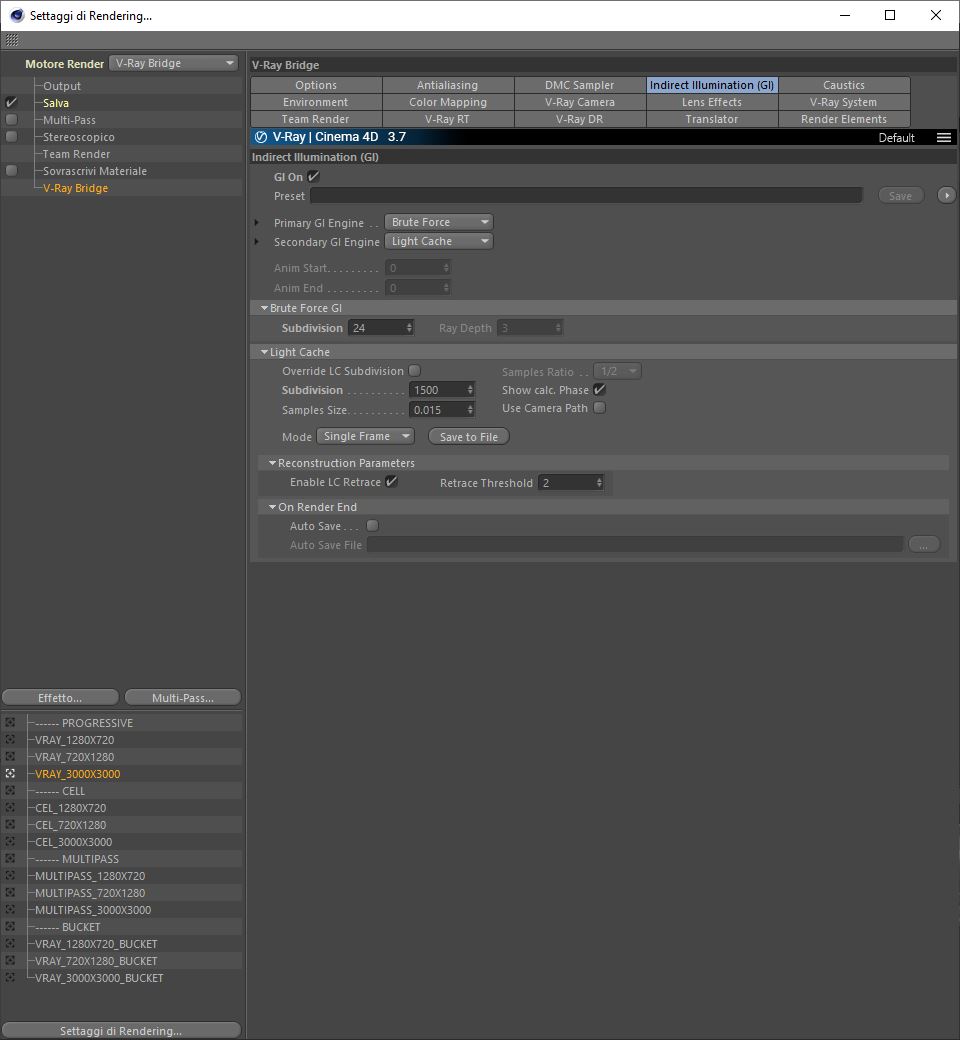Open the V-Ray Camera tab
The image size is (960, 1040).
tap(579, 102)
